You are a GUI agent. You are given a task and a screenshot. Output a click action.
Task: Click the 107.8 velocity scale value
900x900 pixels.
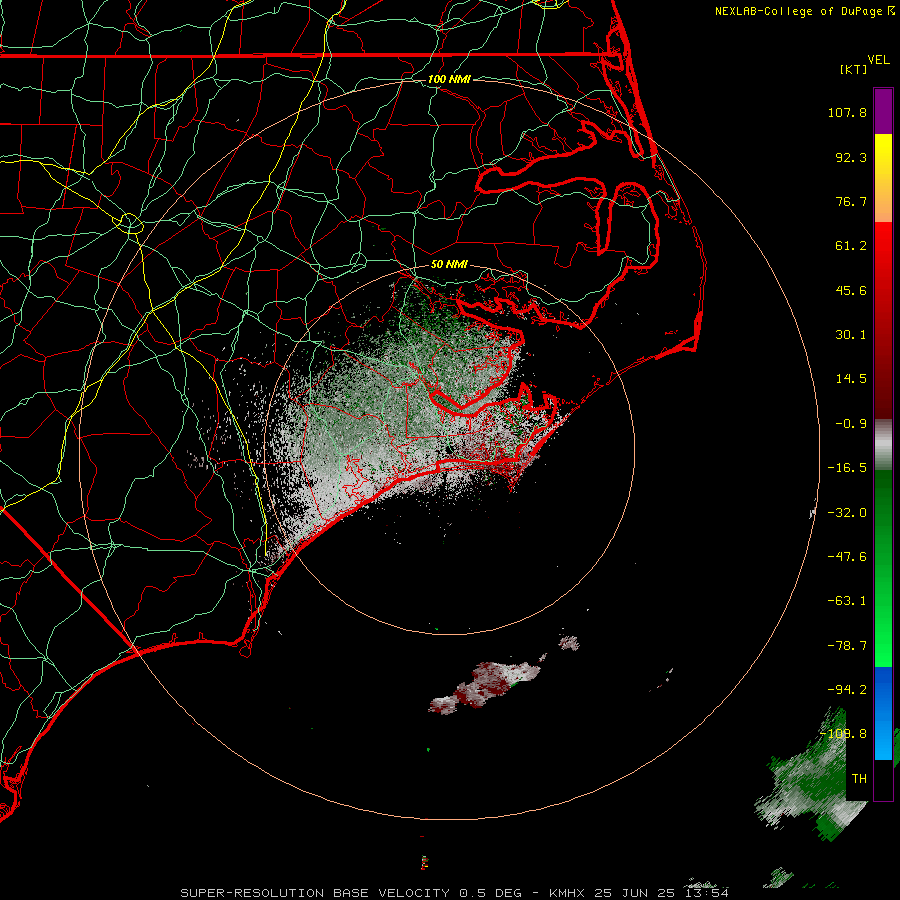coord(847,112)
